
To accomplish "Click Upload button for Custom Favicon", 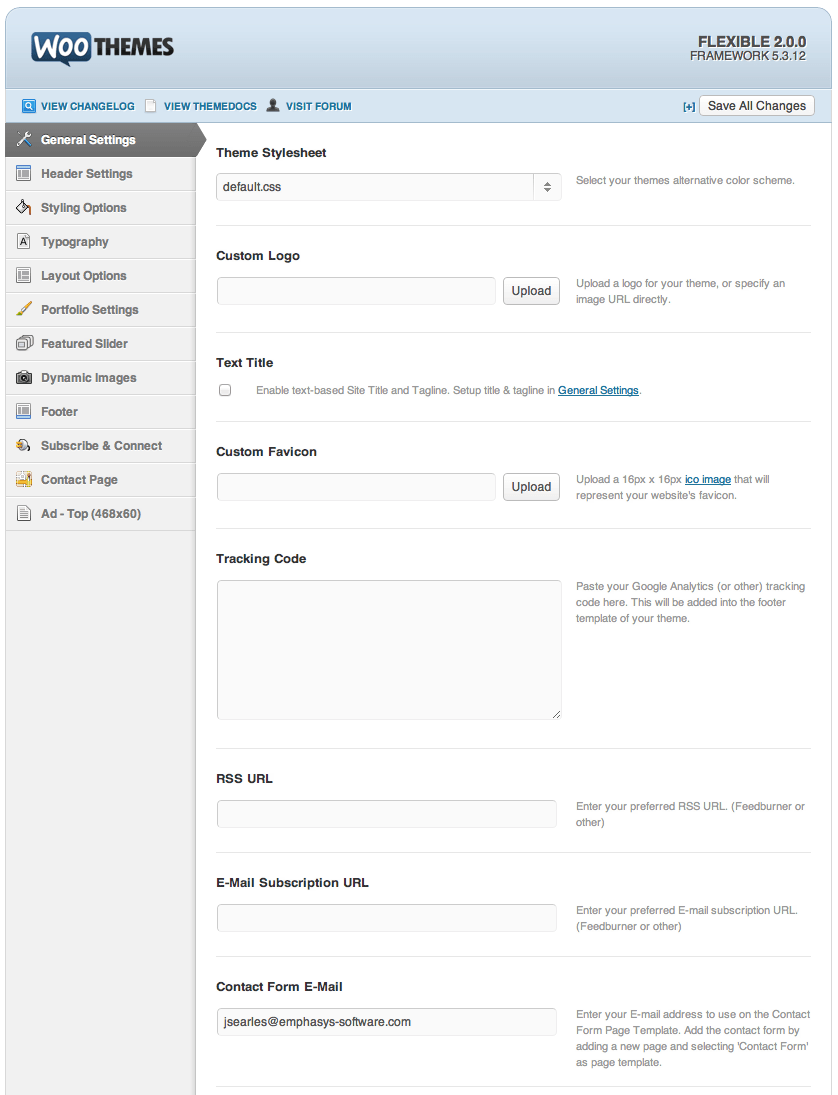I will tap(531, 487).
